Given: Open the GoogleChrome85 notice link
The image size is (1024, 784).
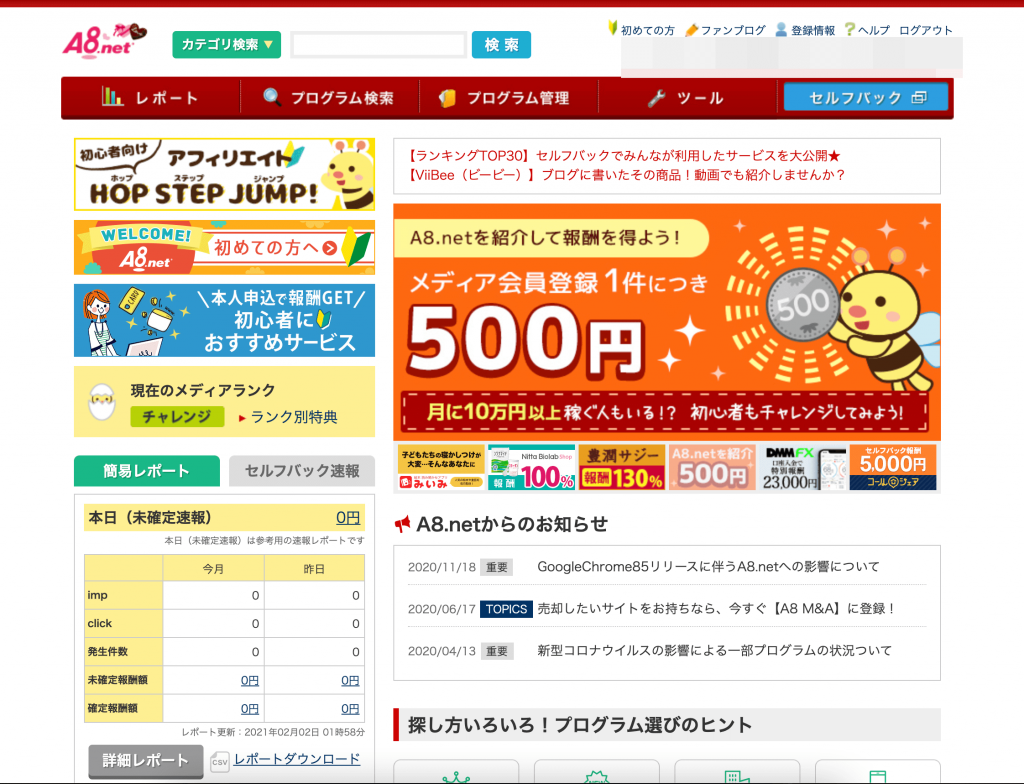Looking at the screenshot, I should [x=708, y=567].
